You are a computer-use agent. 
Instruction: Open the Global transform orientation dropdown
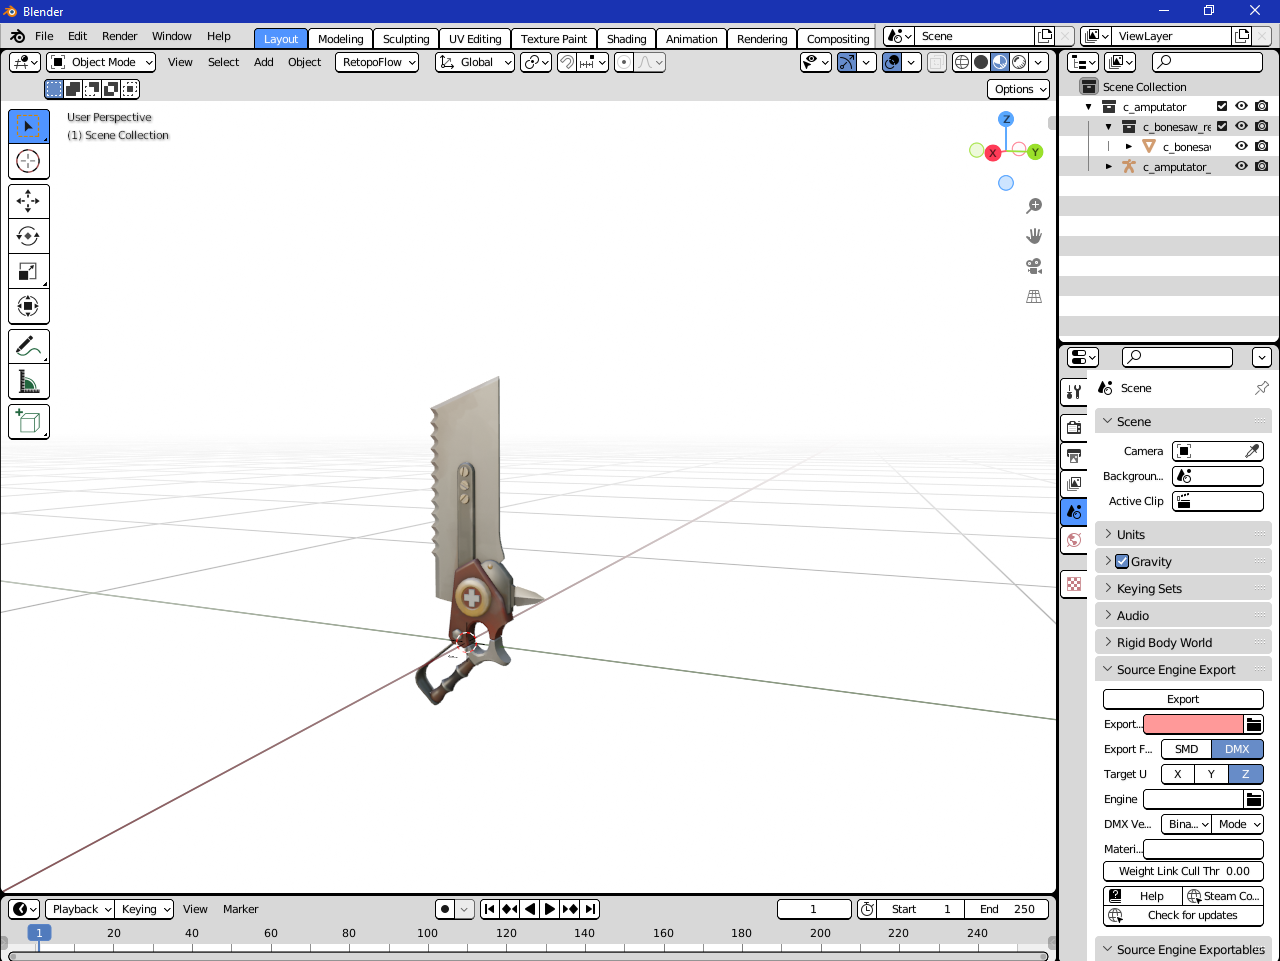pos(475,62)
